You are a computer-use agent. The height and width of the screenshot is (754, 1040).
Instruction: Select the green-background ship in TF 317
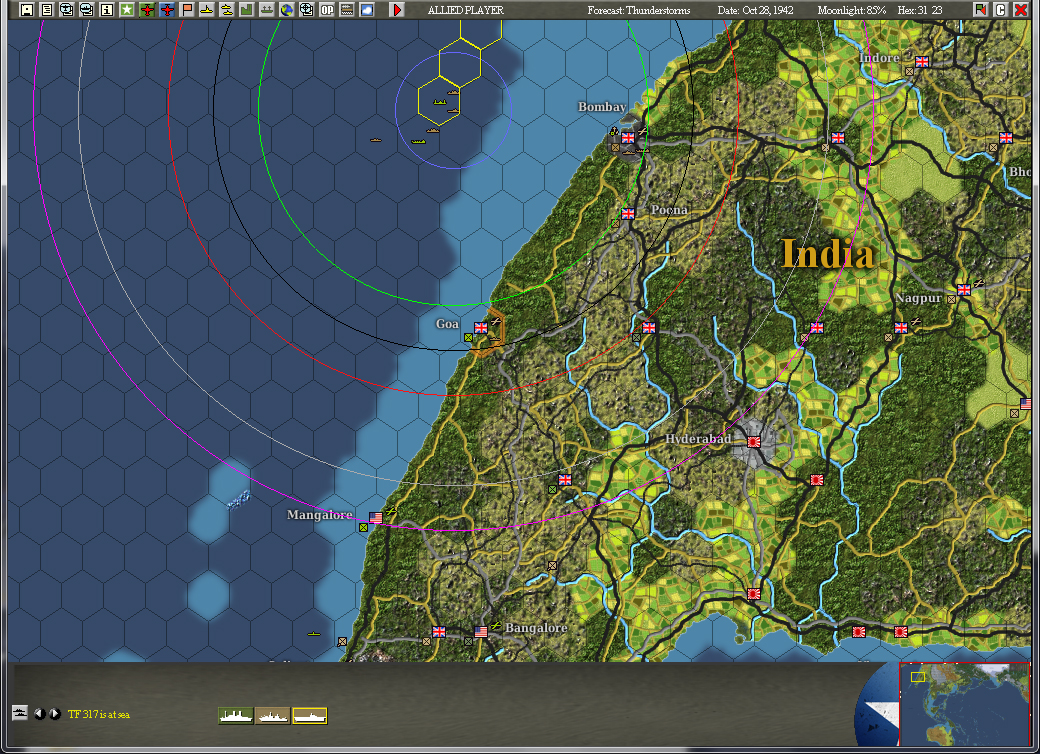(236, 716)
